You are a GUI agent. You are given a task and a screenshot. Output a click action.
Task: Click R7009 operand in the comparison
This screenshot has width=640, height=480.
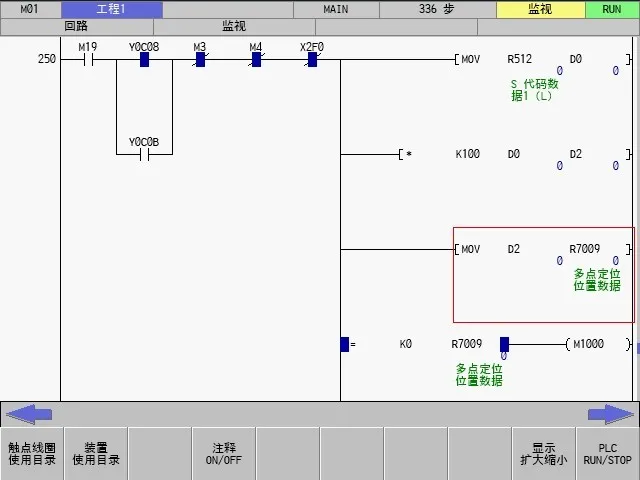tap(467, 344)
